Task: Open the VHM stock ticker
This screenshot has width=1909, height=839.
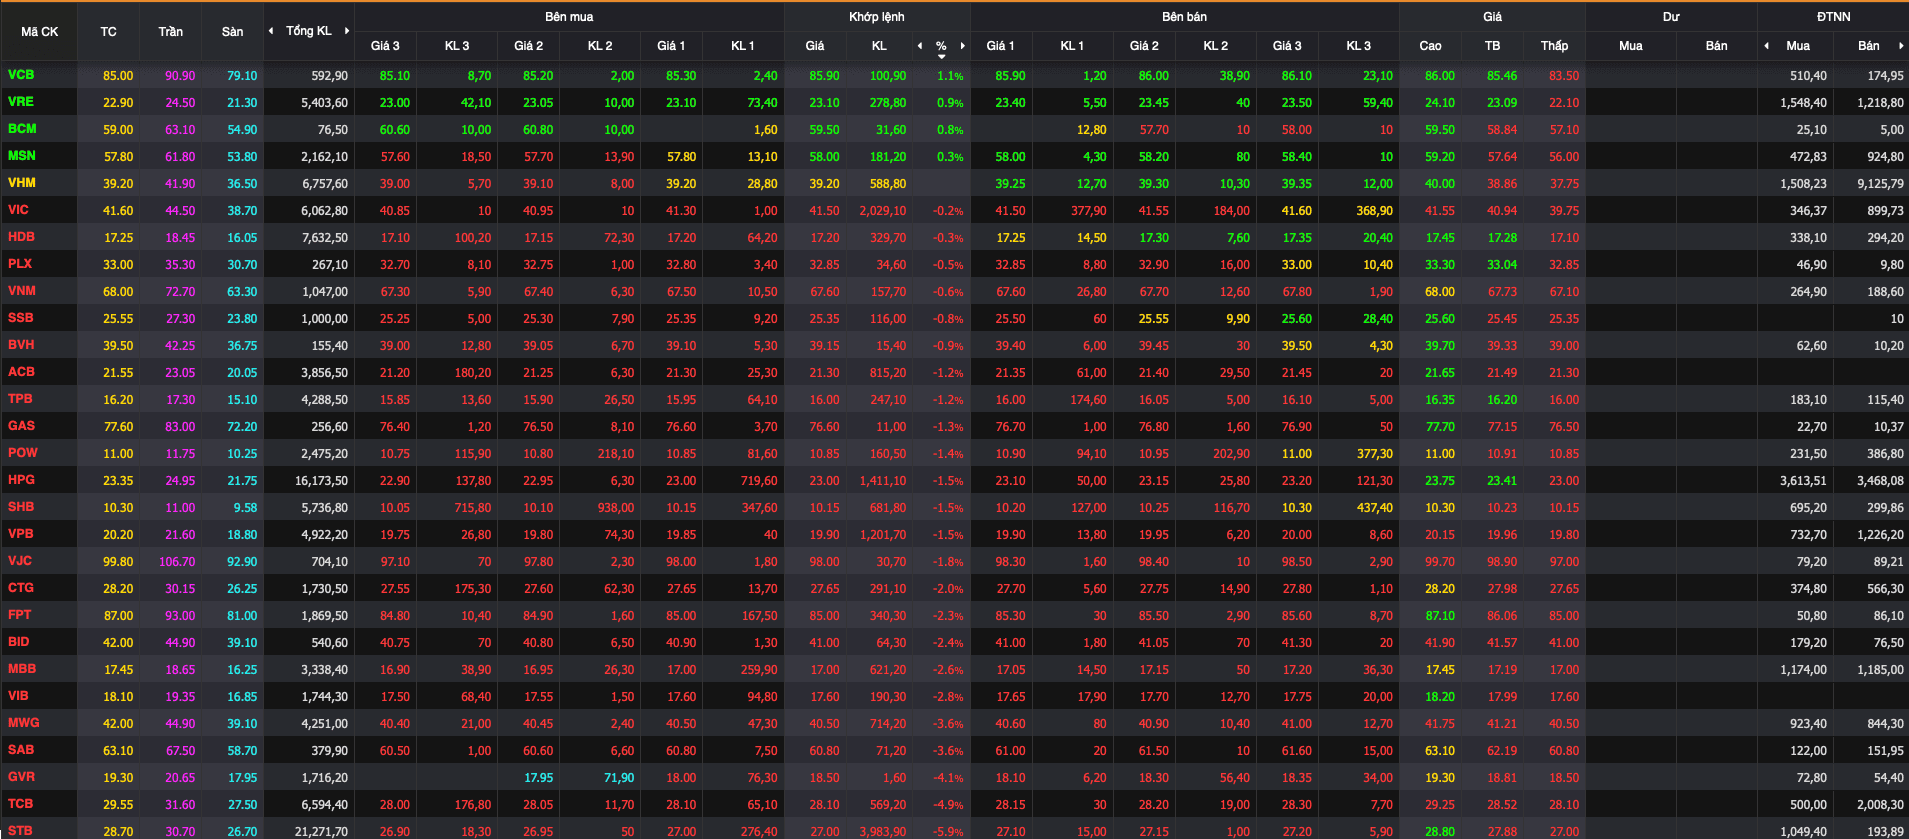Action: click(22, 183)
